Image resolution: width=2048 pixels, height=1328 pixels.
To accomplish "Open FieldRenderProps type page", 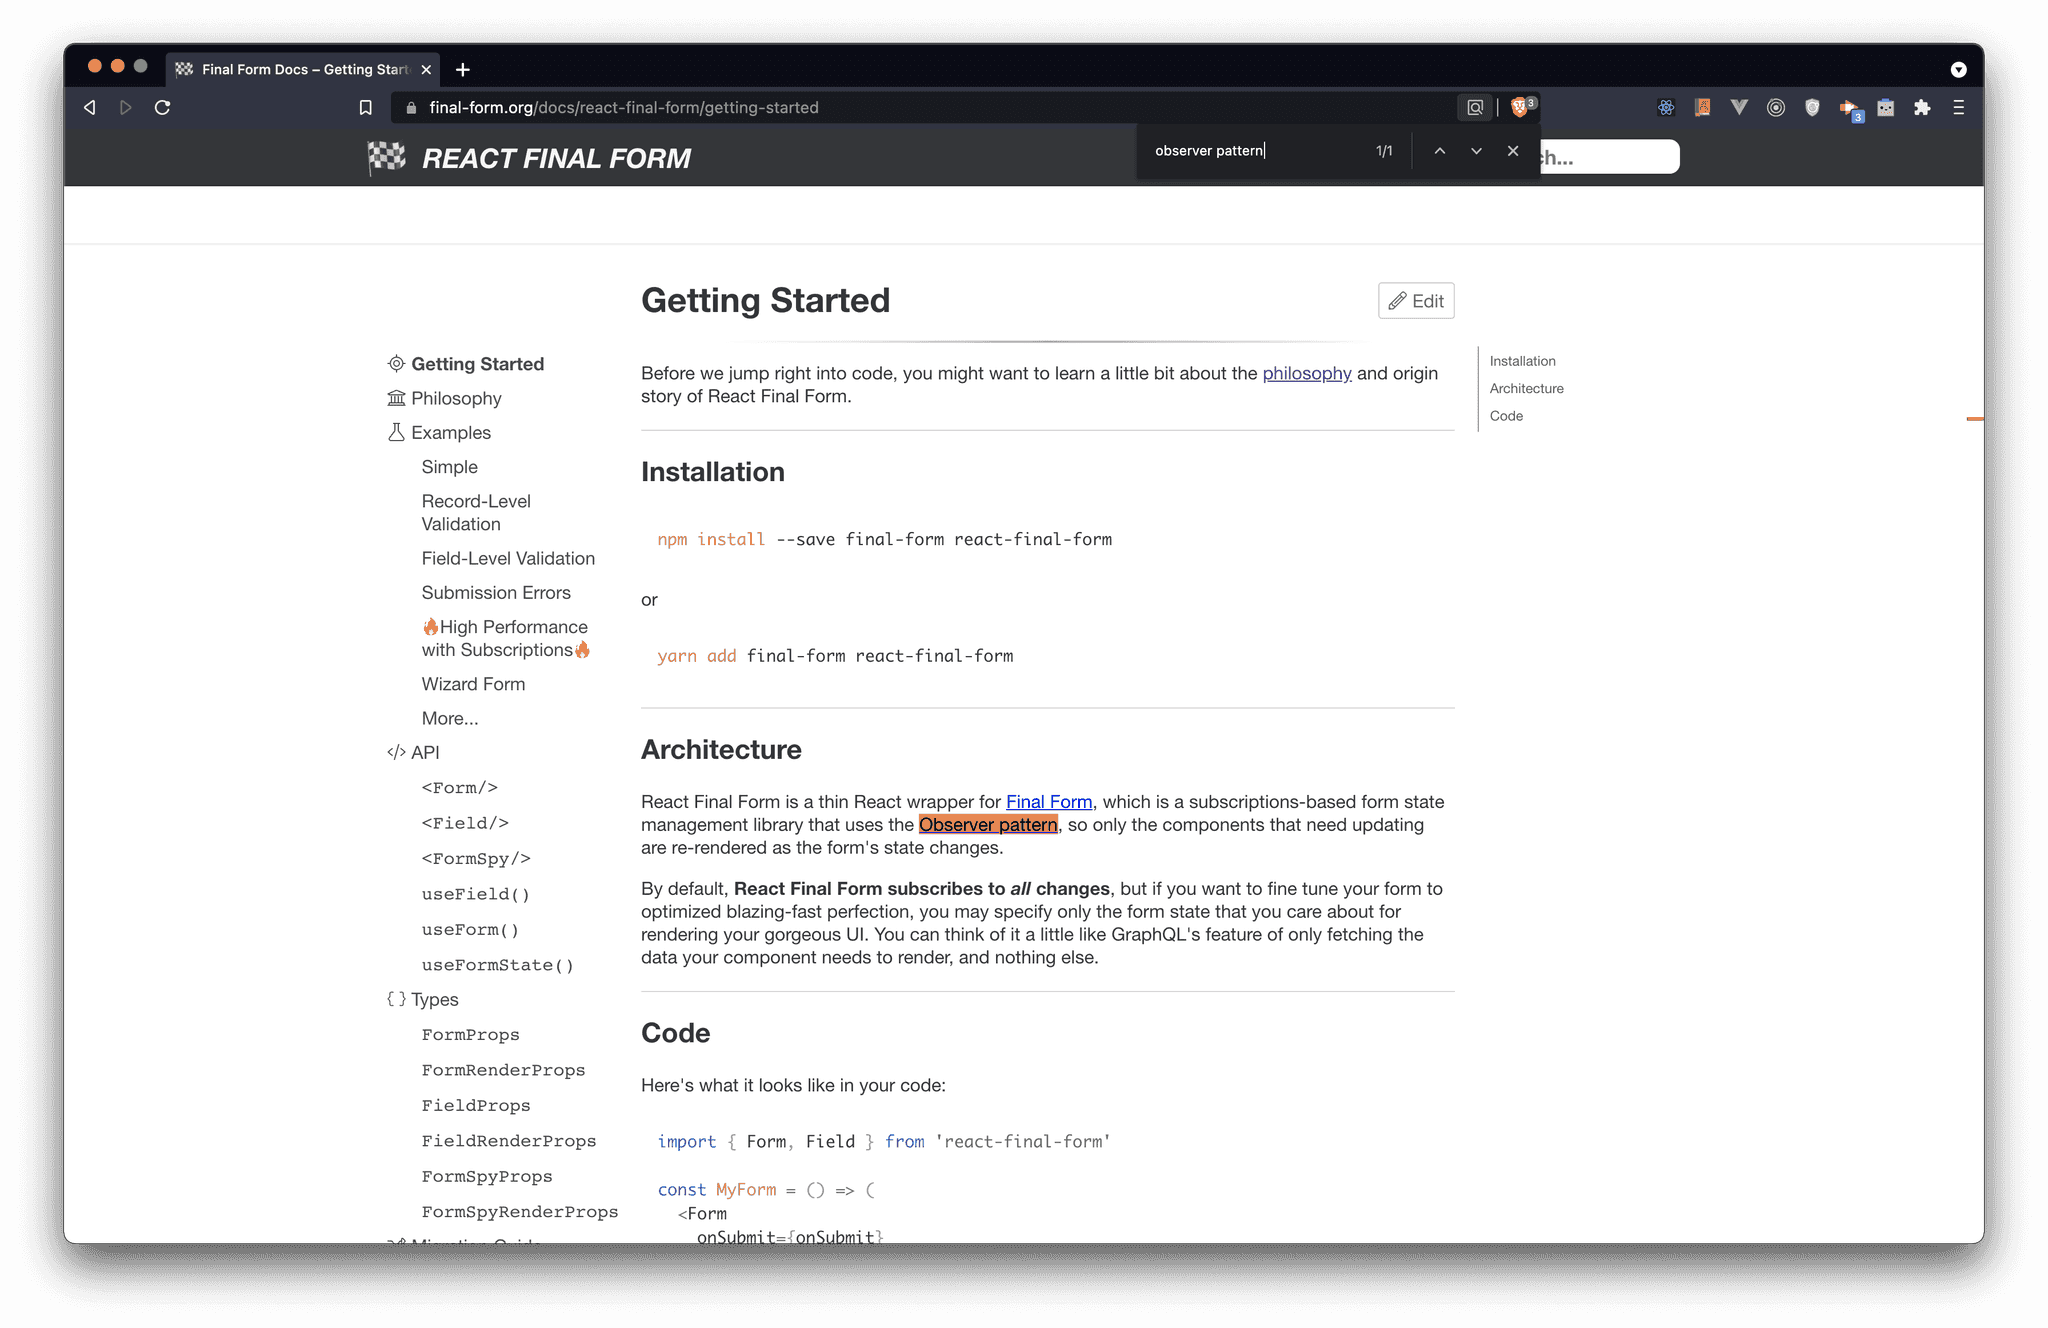I will click(509, 1141).
